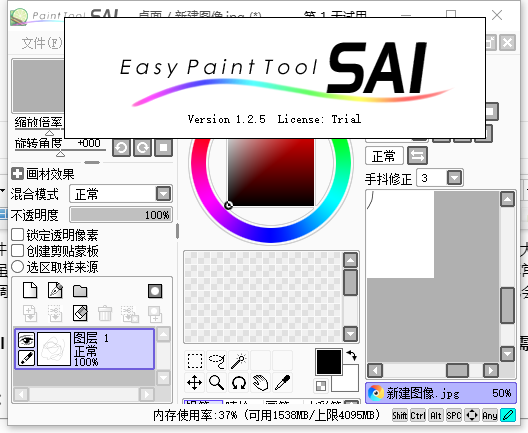Select the rotate view tool
Screen dimensions: 528x433
pyautogui.click(x=239, y=382)
